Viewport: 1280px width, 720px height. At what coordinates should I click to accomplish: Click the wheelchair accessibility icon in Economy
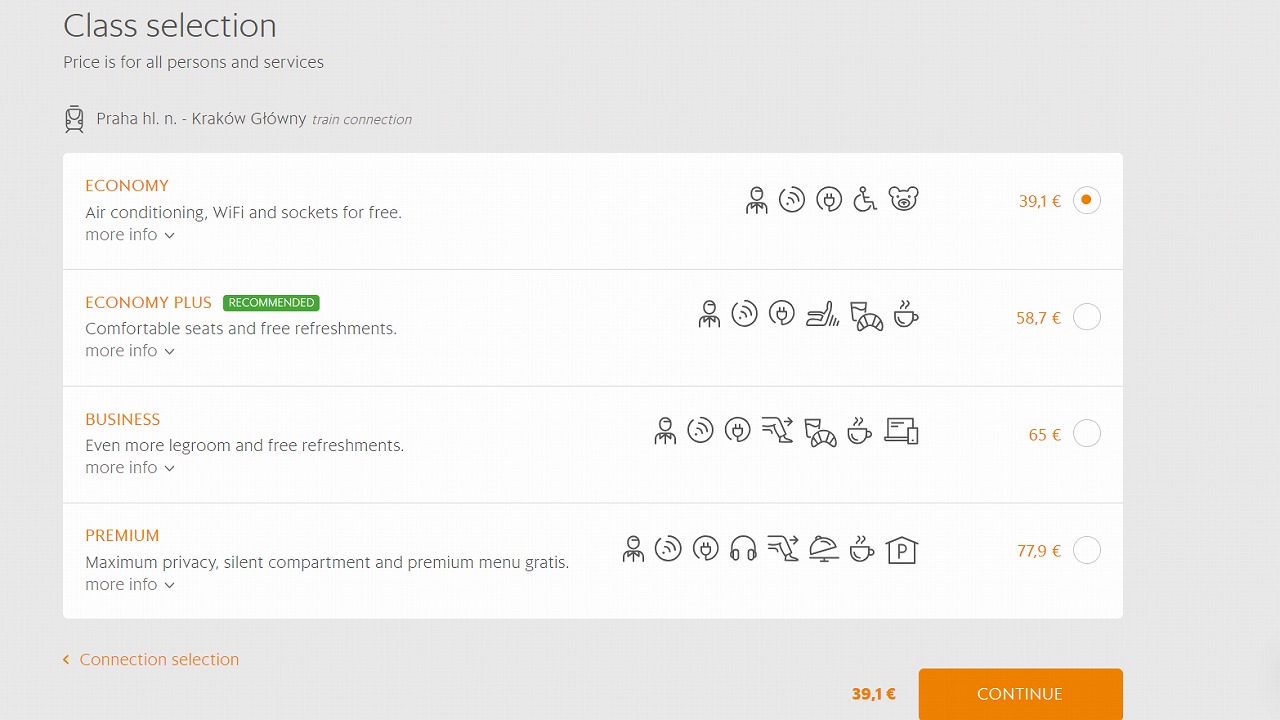pyautogui.click(x=866, y=200)
